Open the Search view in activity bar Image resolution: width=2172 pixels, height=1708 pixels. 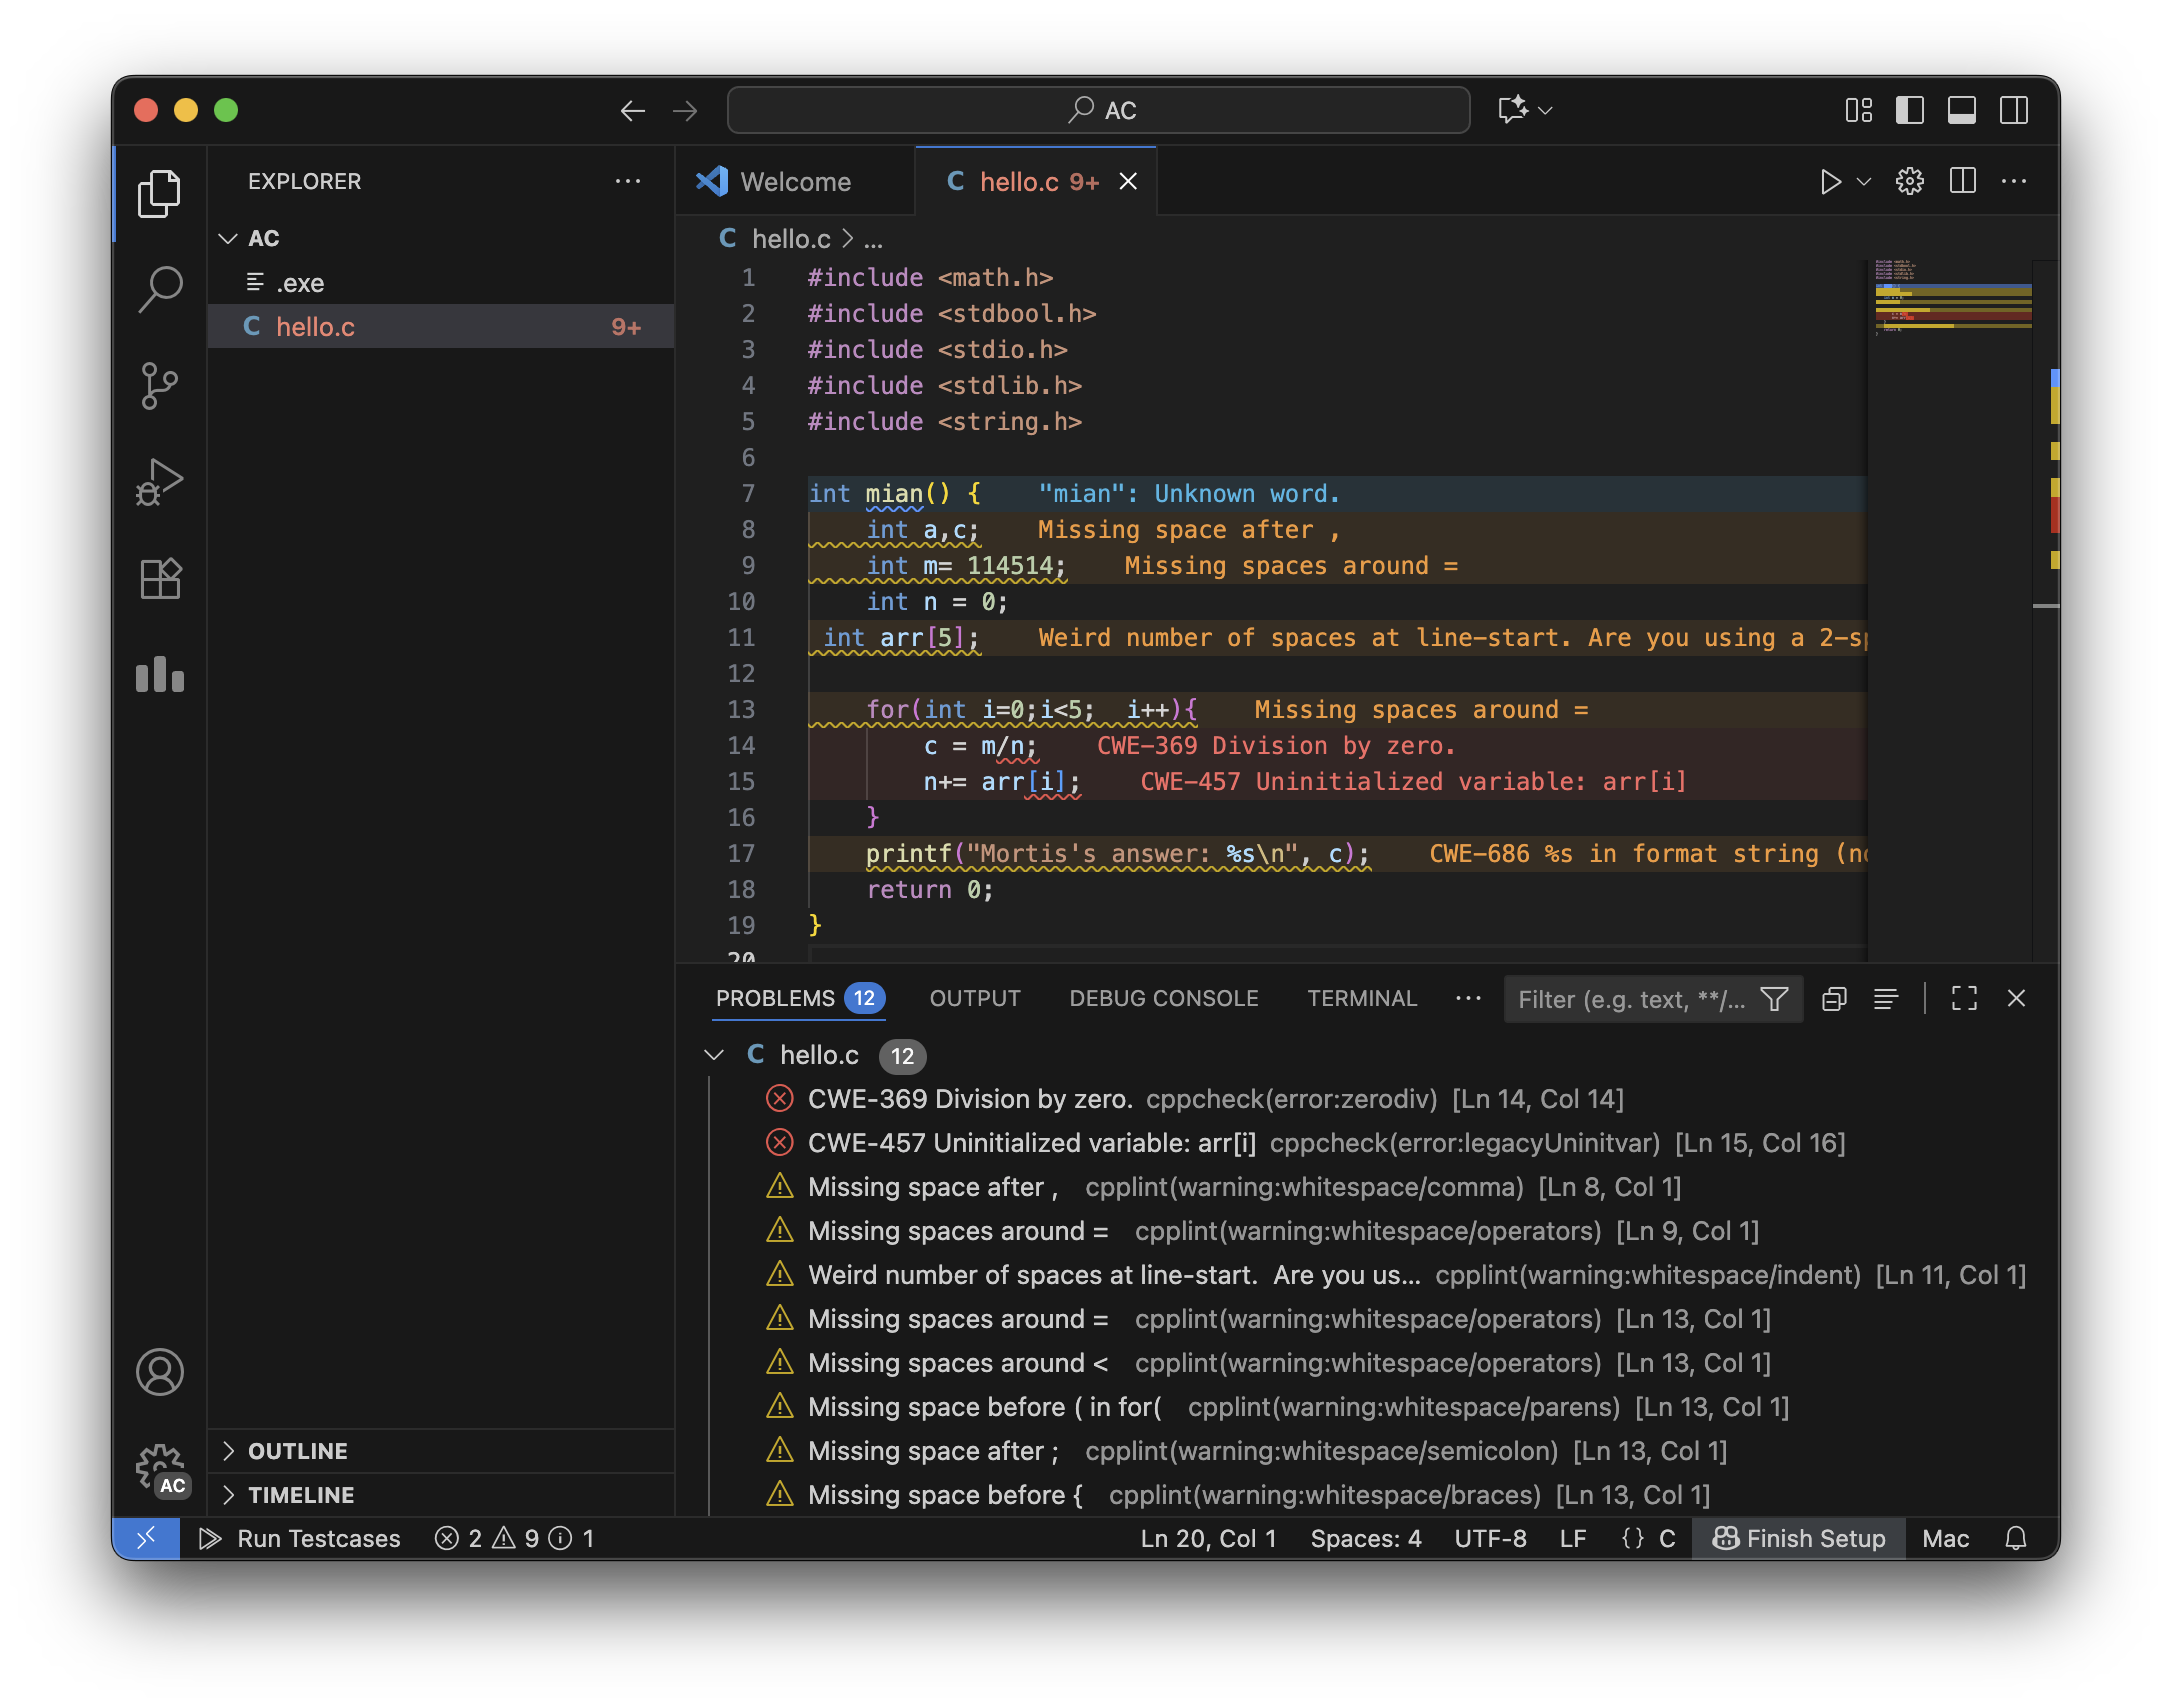(x=160, y=289)
